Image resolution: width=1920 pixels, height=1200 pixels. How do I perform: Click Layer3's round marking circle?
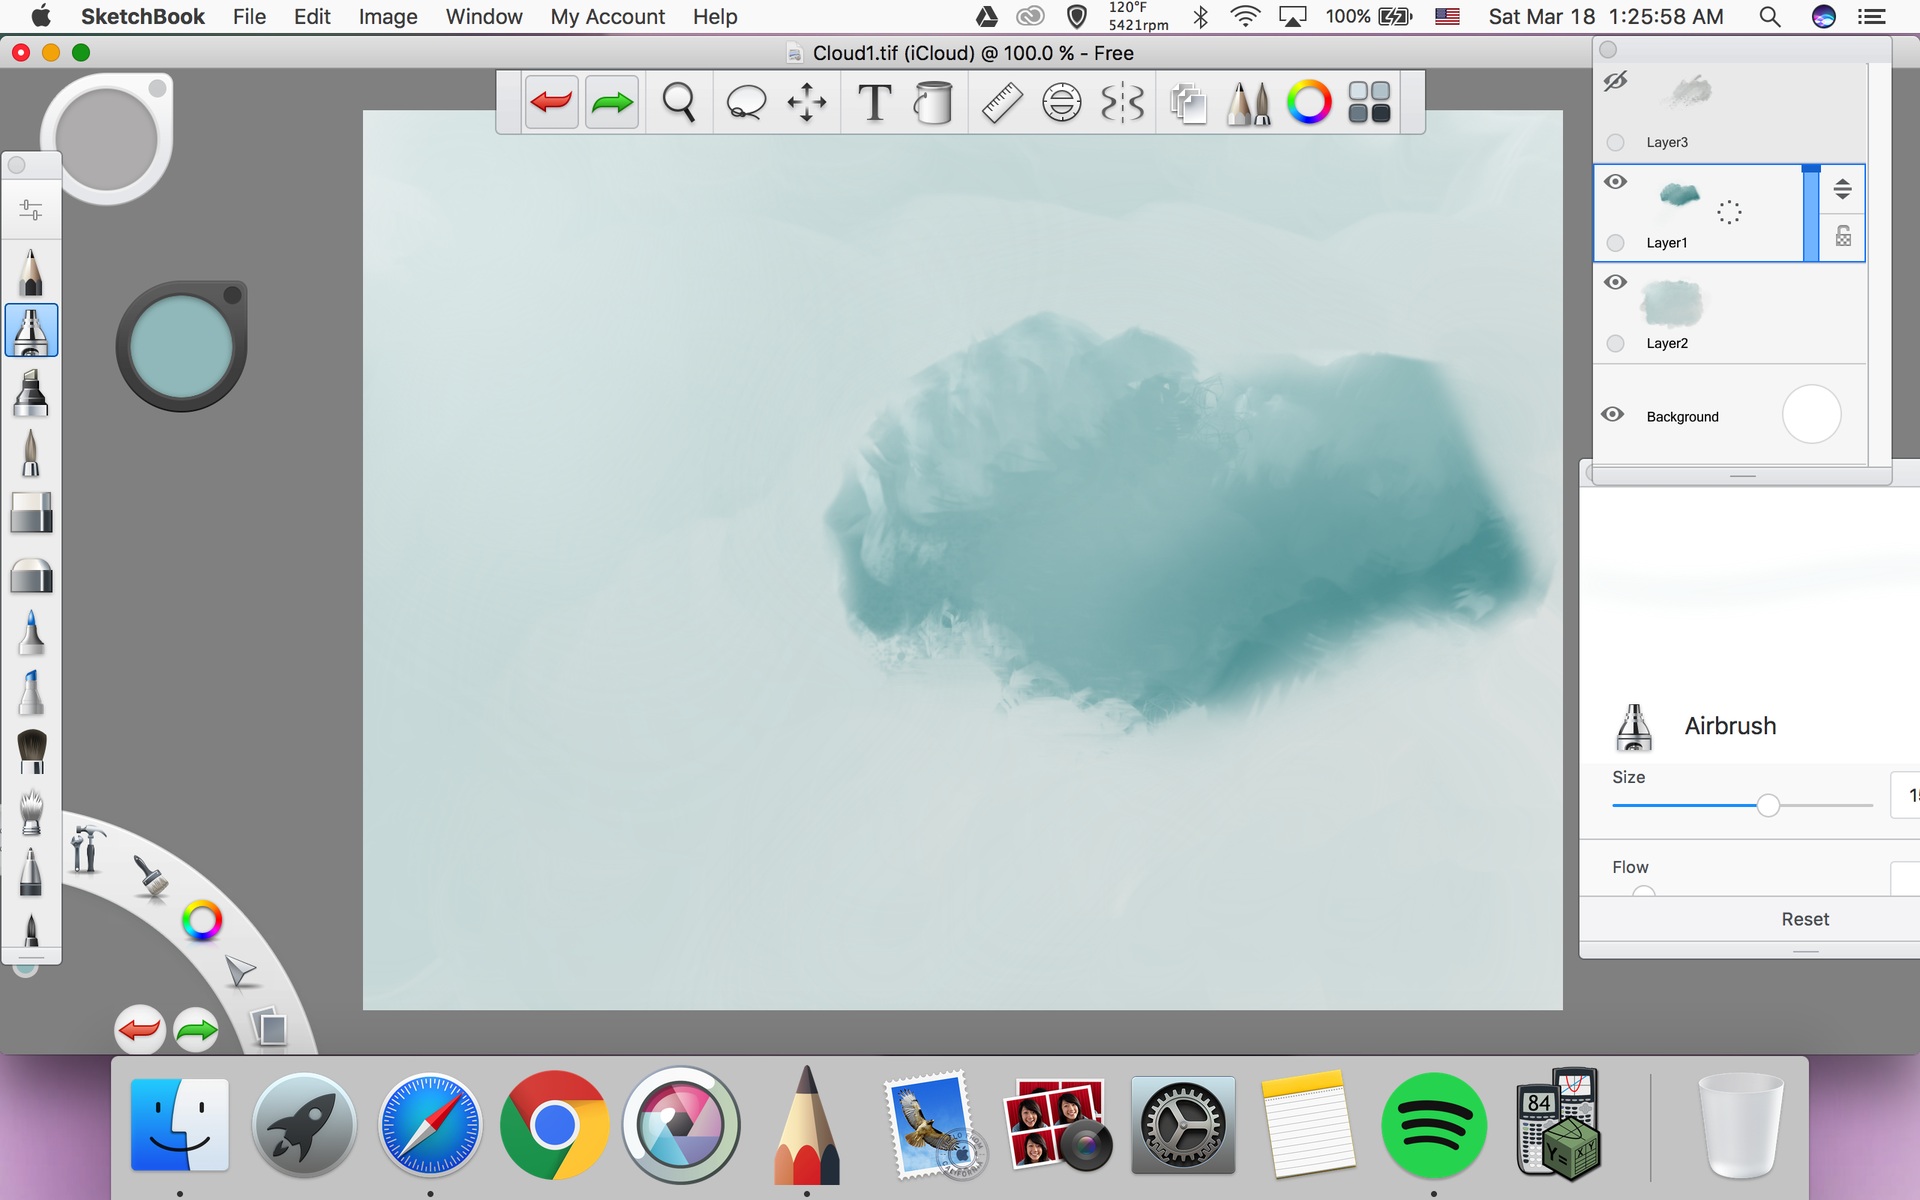click(1615, 142)
